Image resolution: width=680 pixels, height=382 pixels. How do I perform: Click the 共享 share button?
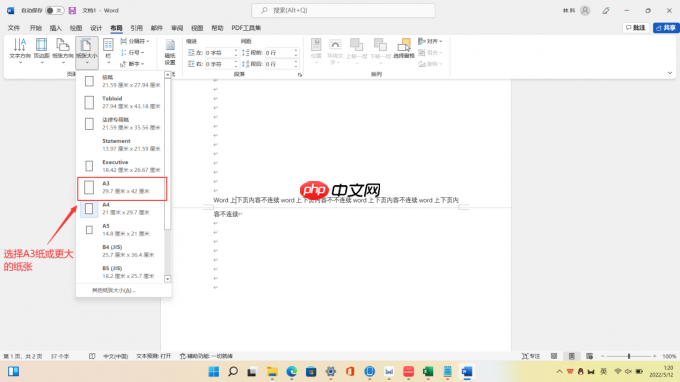(x=666, y=28)
